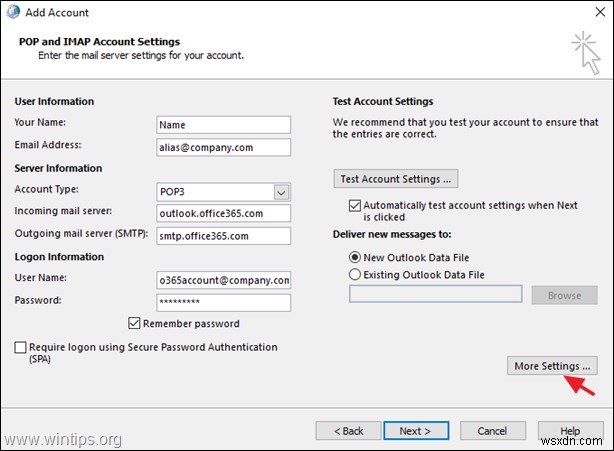Click the Incoming mail server field
This screenshot has width=614, height=451.
(x=223, y=213)
